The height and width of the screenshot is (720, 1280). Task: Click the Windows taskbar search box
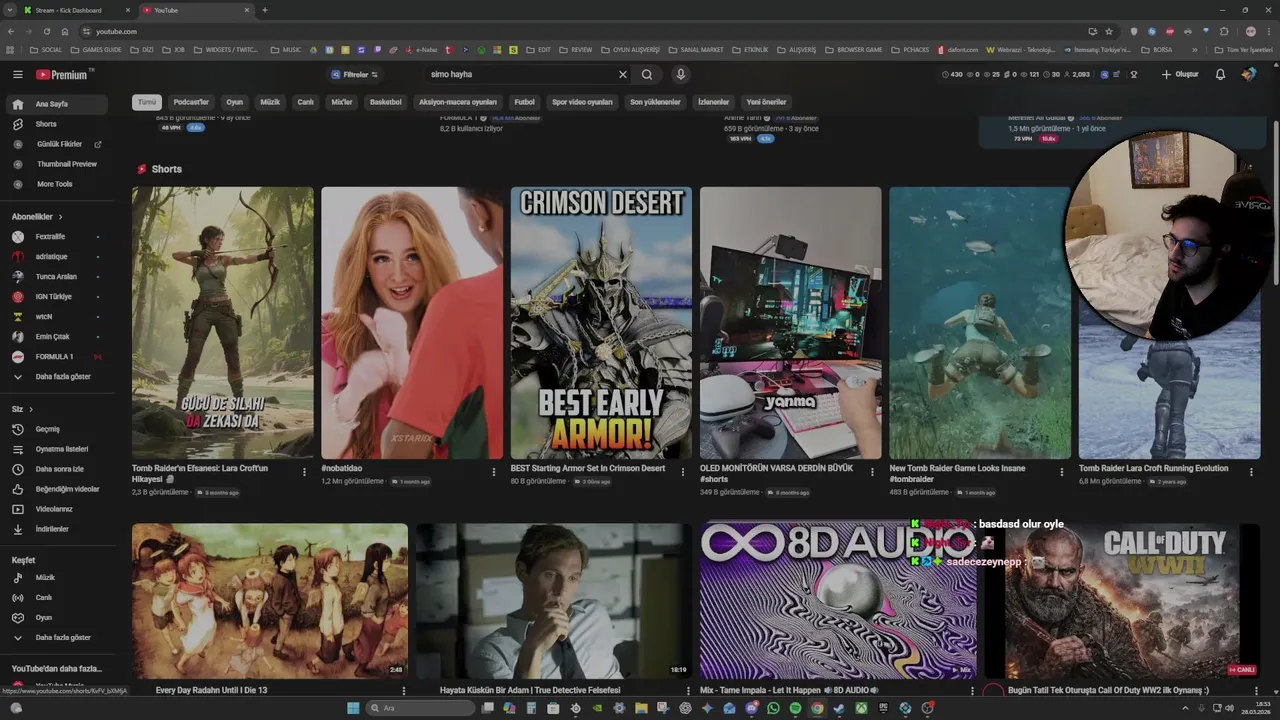[420, 708]
